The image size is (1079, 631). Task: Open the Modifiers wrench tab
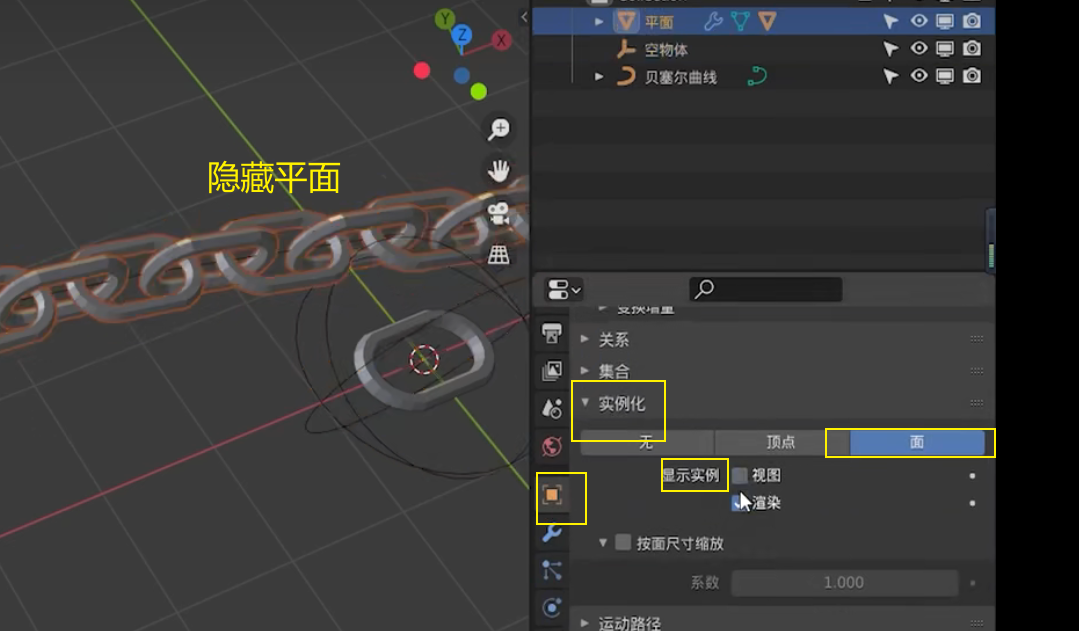552,533
